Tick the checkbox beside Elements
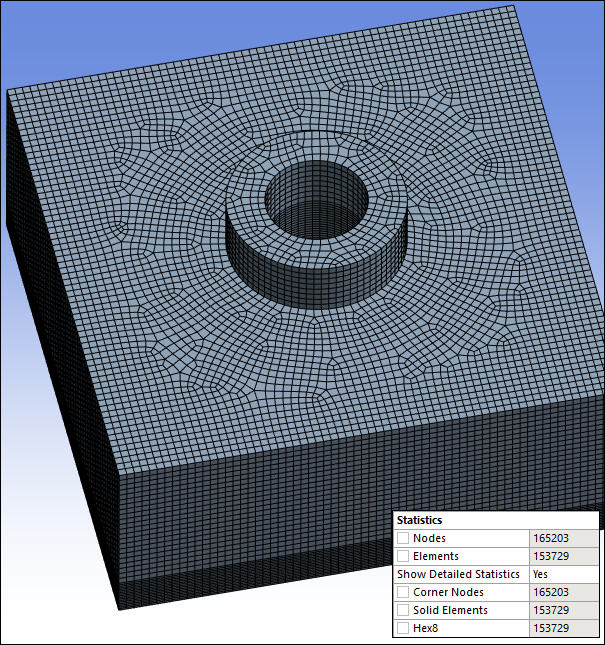This screenshot has height=645, width=605. click(x=403, y=556)
